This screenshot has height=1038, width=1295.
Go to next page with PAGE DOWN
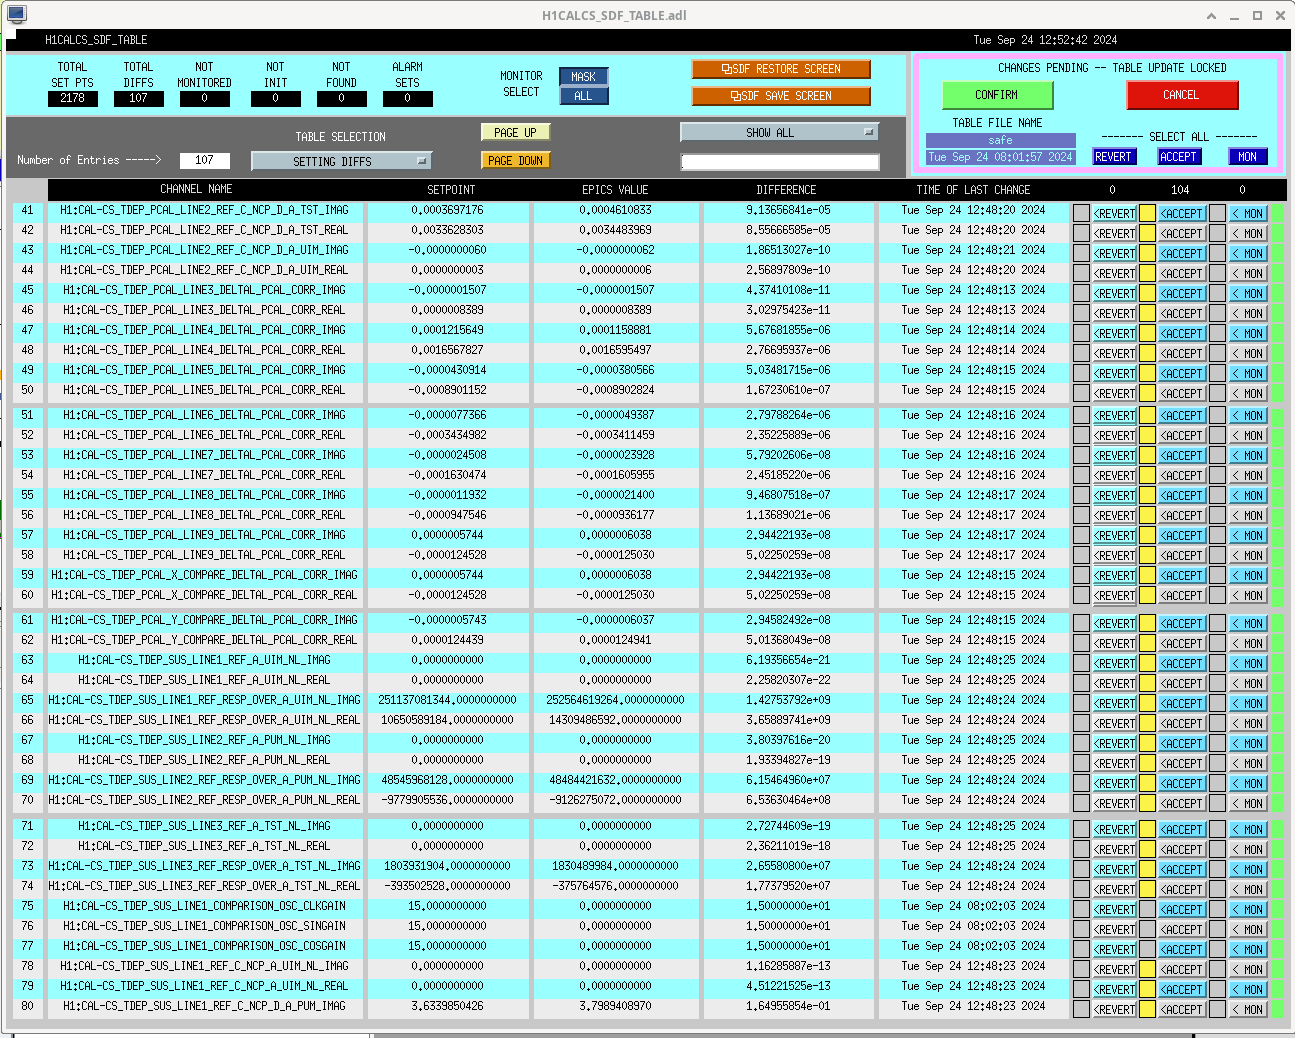point(515,160)
